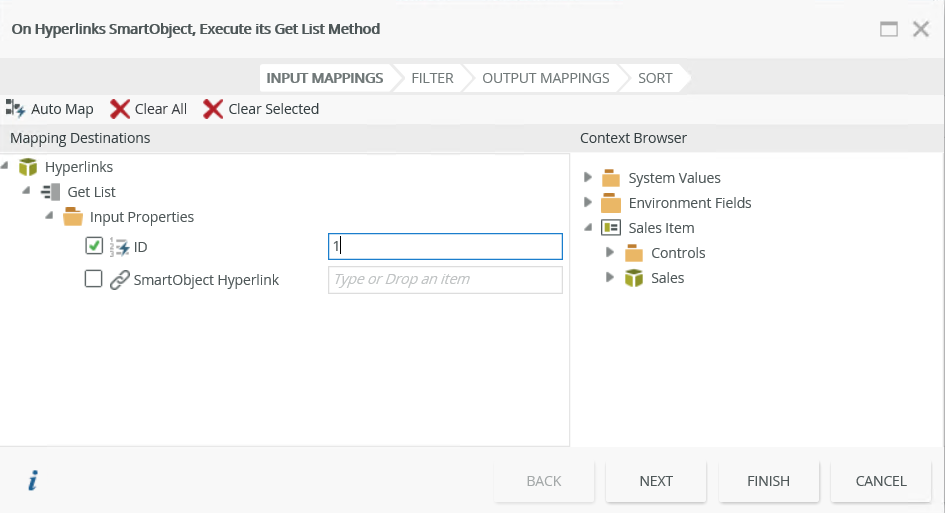Collapse the Sales Item tree node
The image size is (945, 513).
coord(588,228)
